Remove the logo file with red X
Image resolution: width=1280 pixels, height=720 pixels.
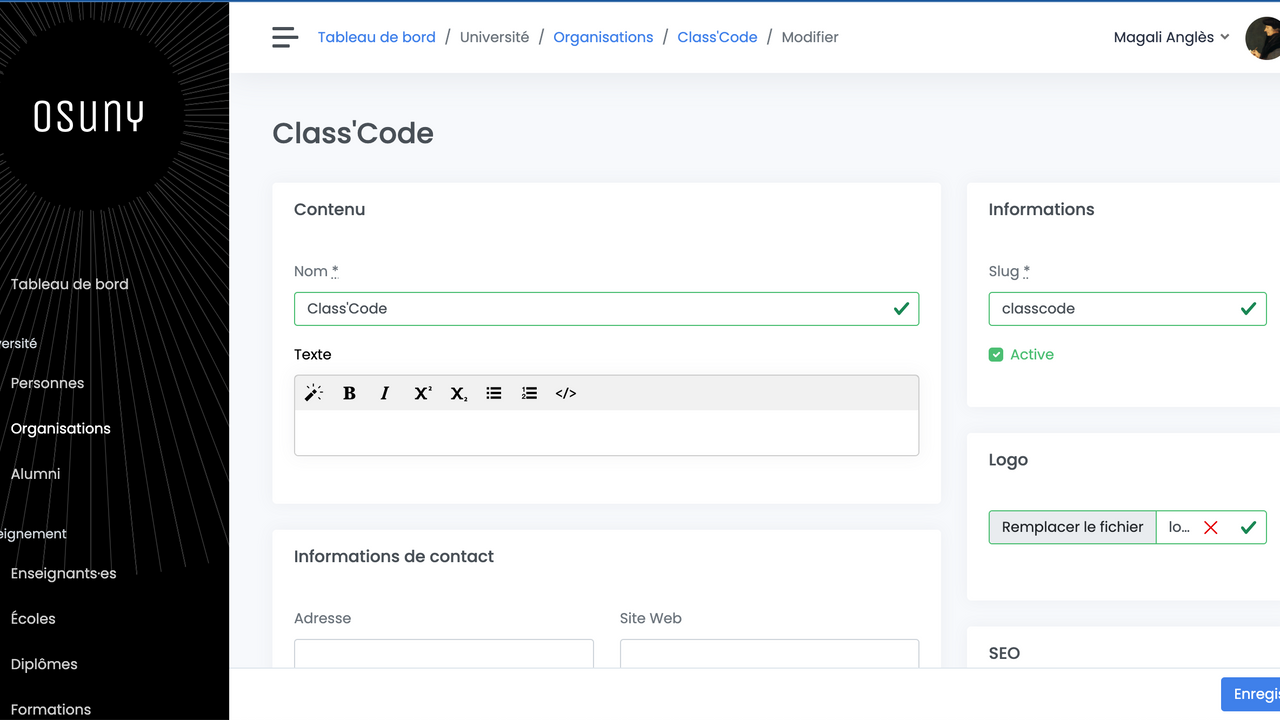point(1211,527)
